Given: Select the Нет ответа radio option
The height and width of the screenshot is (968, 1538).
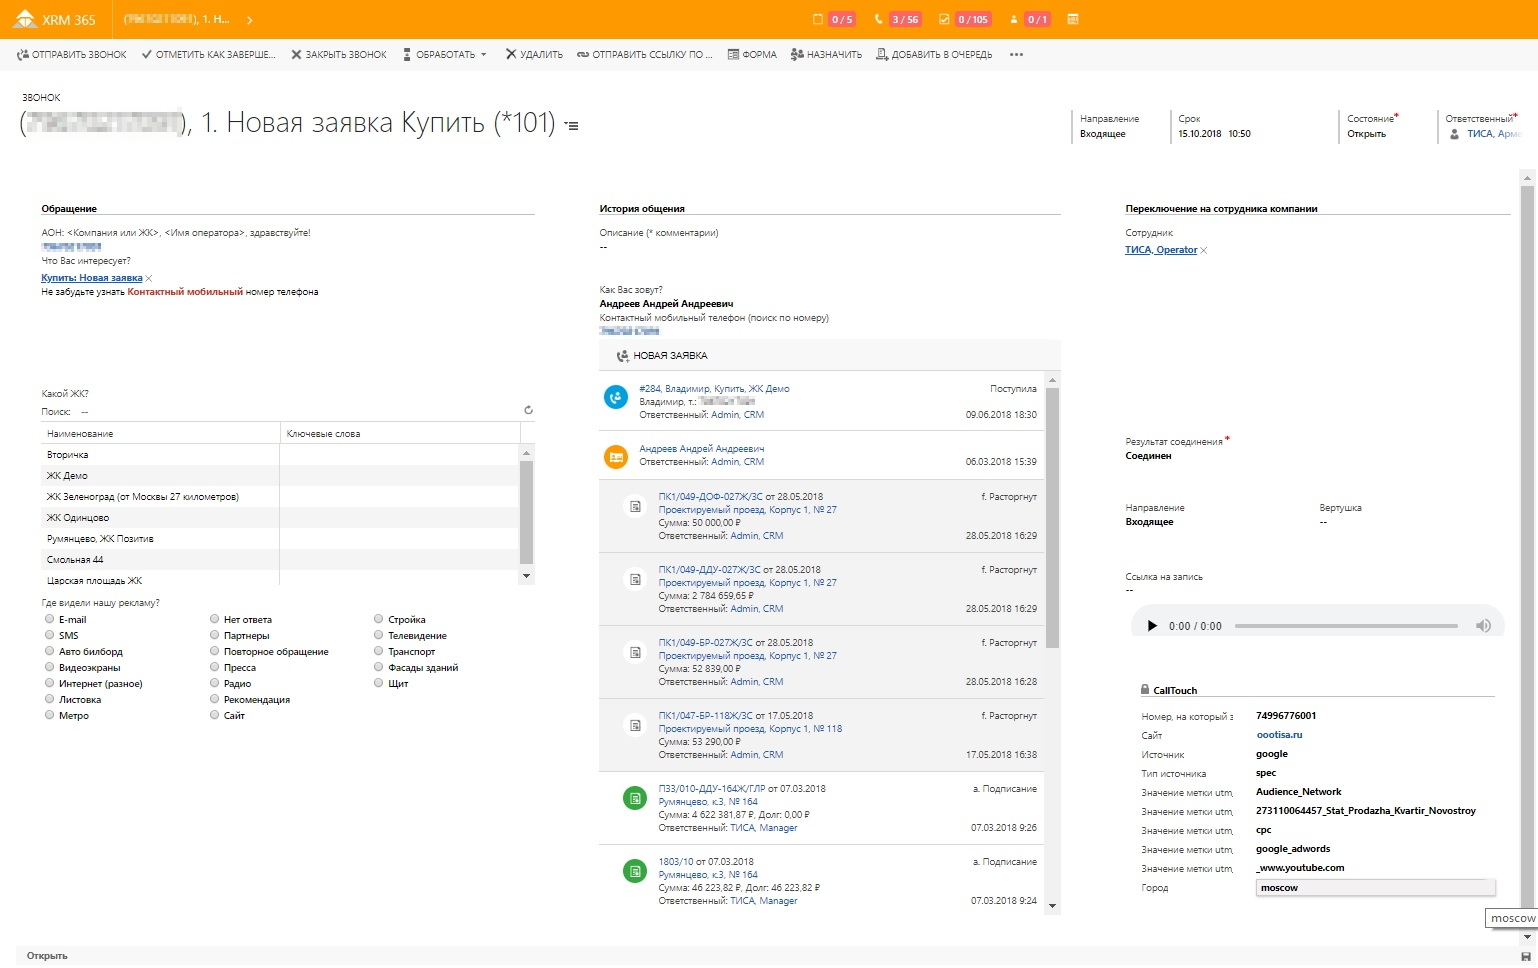Looking at the screenshot, I should coord(214,619).
